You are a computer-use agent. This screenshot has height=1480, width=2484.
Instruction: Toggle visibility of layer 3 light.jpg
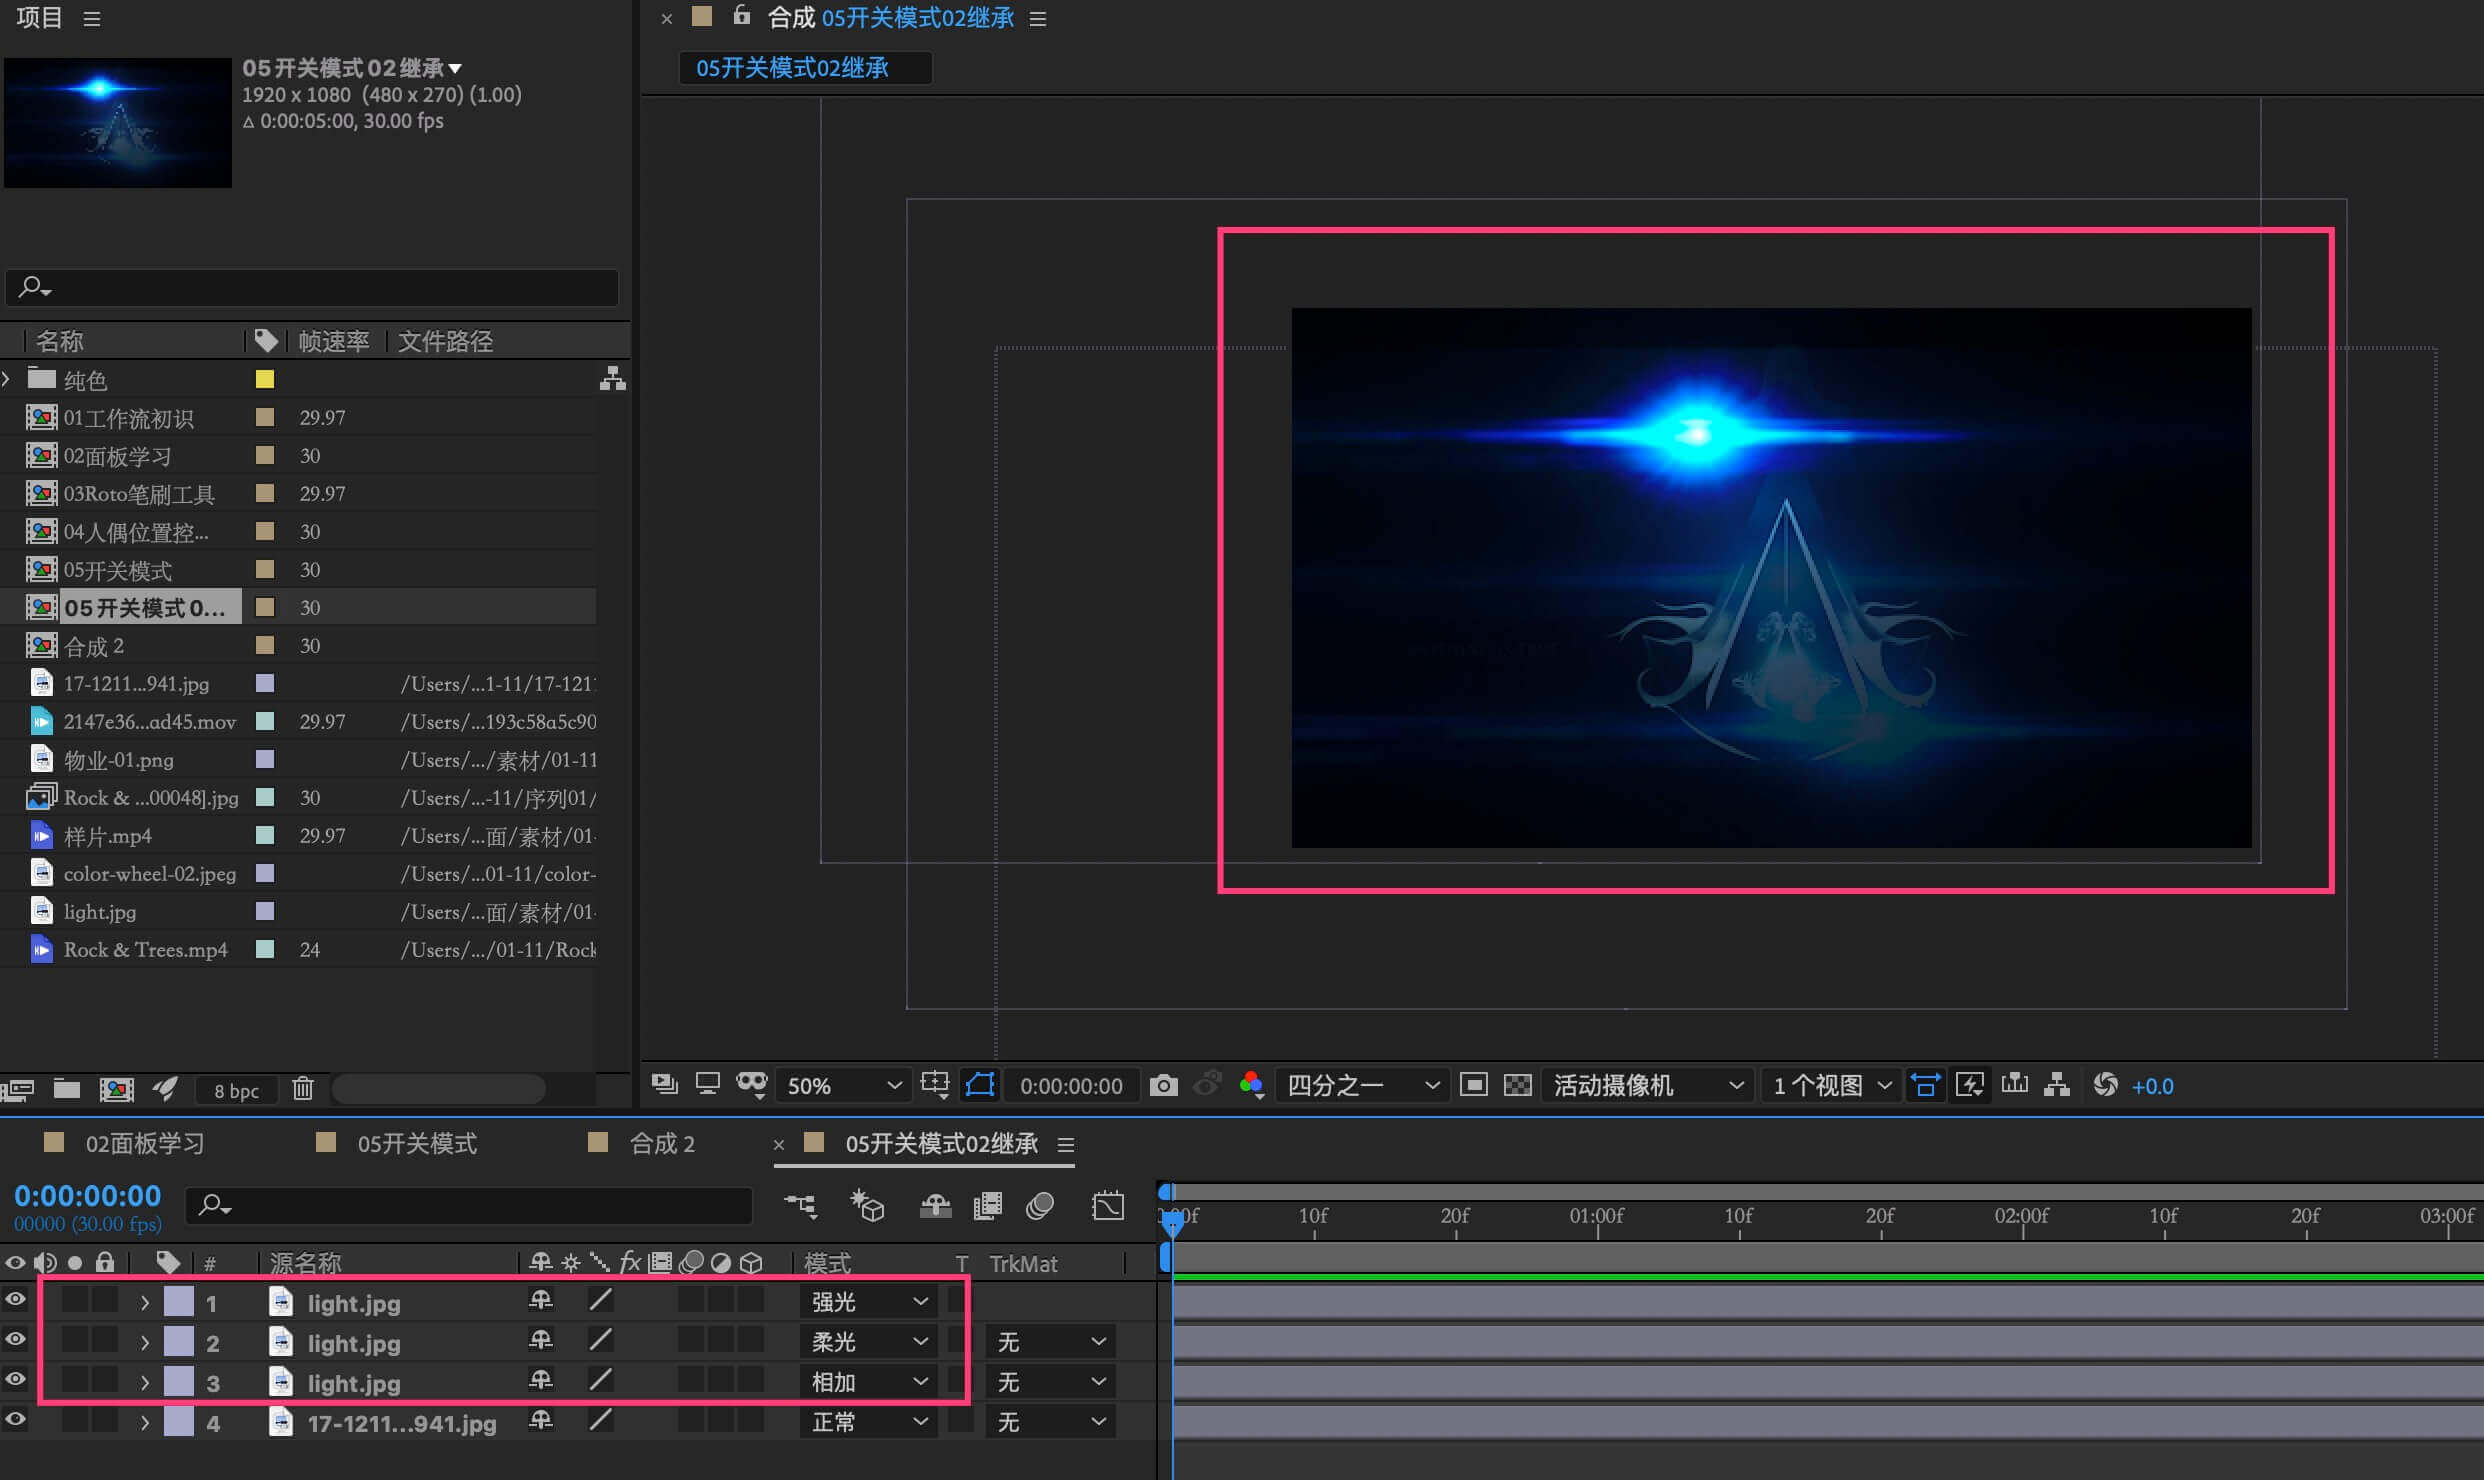coord(16,1380)
